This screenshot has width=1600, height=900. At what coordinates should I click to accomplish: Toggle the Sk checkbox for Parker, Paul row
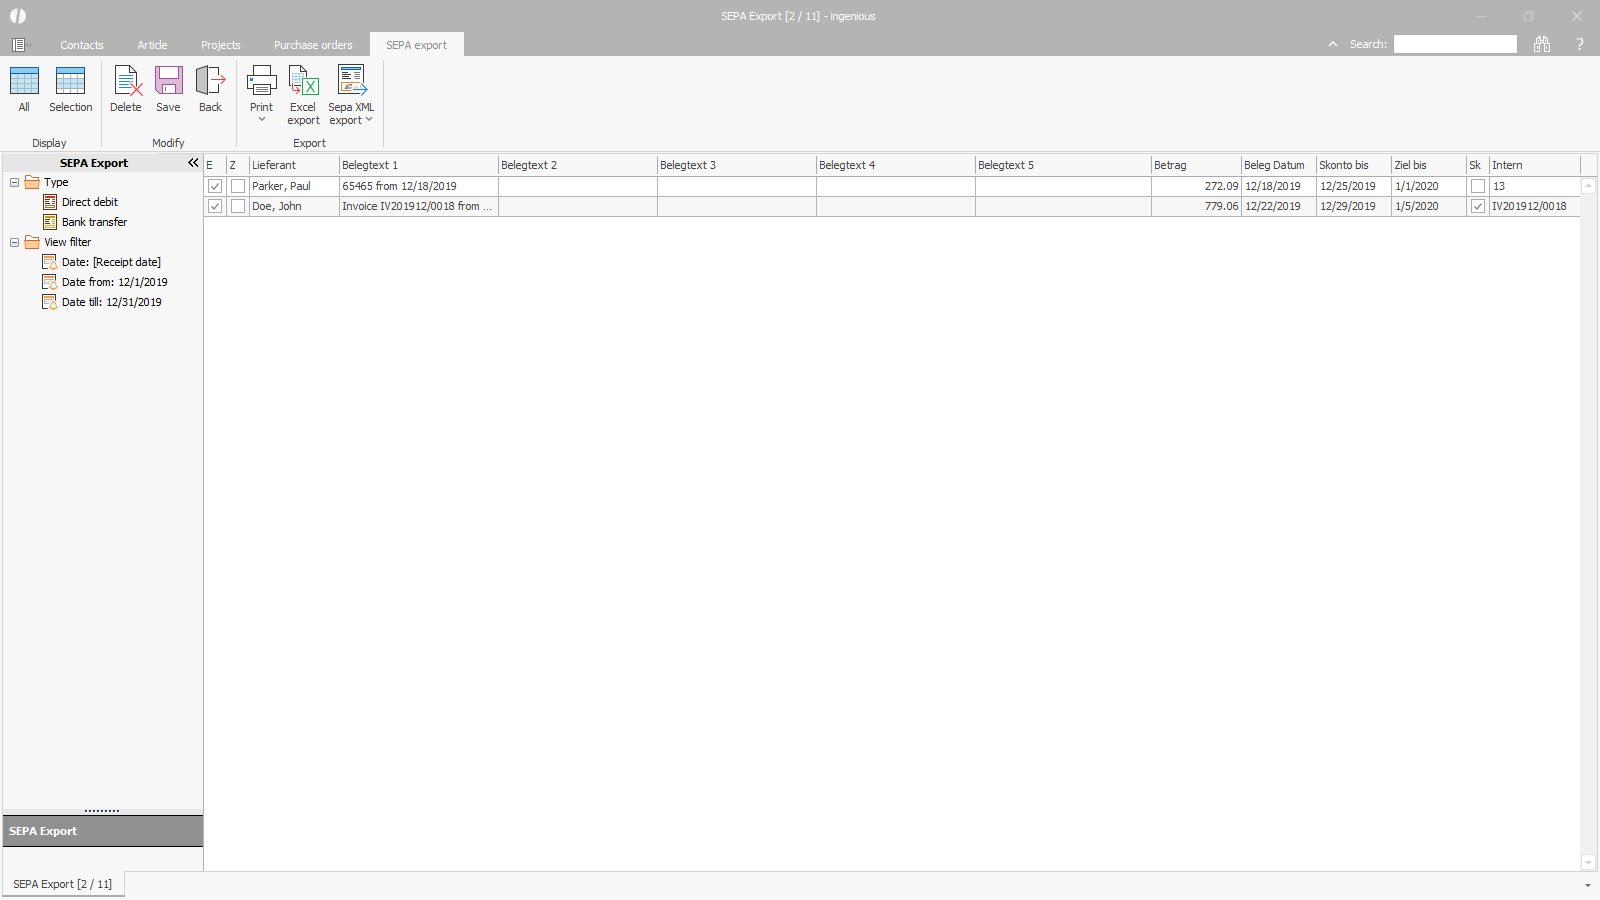1478,186
